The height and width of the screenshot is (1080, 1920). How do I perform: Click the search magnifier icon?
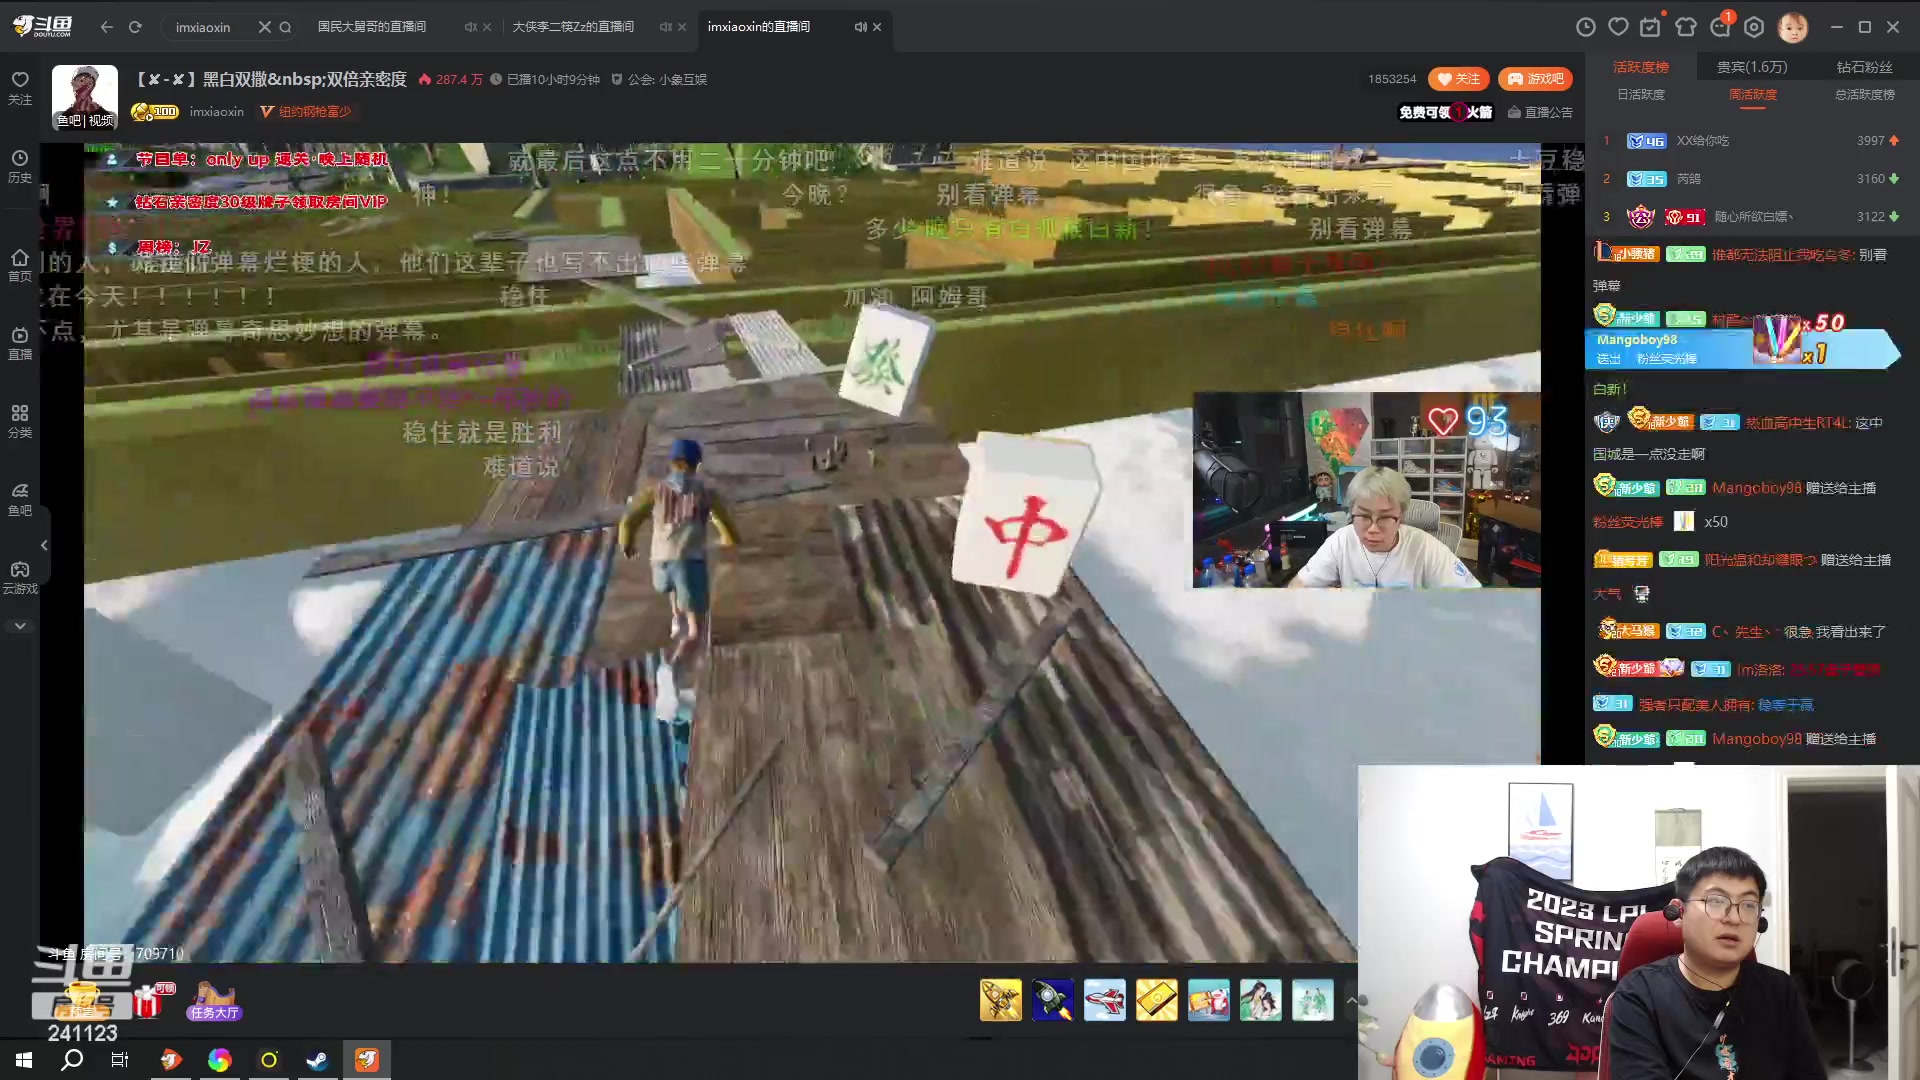point(285,27)
